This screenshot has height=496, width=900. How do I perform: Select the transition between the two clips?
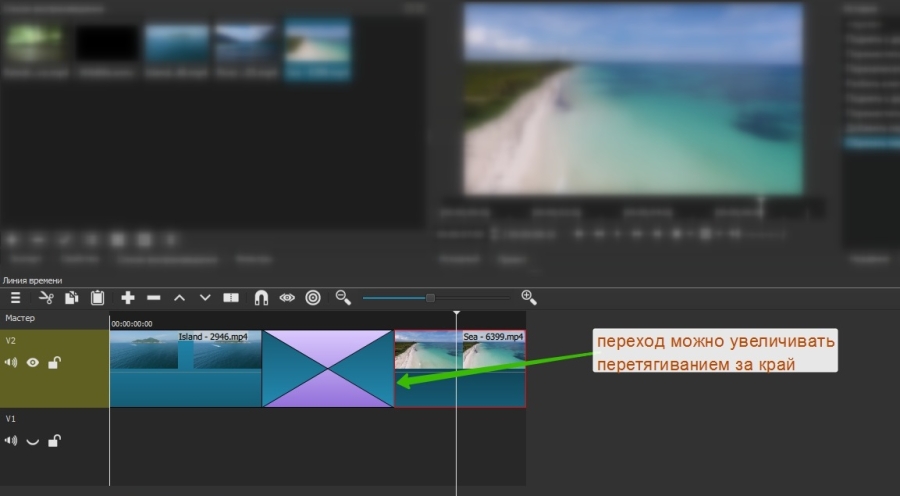[328, 369]
